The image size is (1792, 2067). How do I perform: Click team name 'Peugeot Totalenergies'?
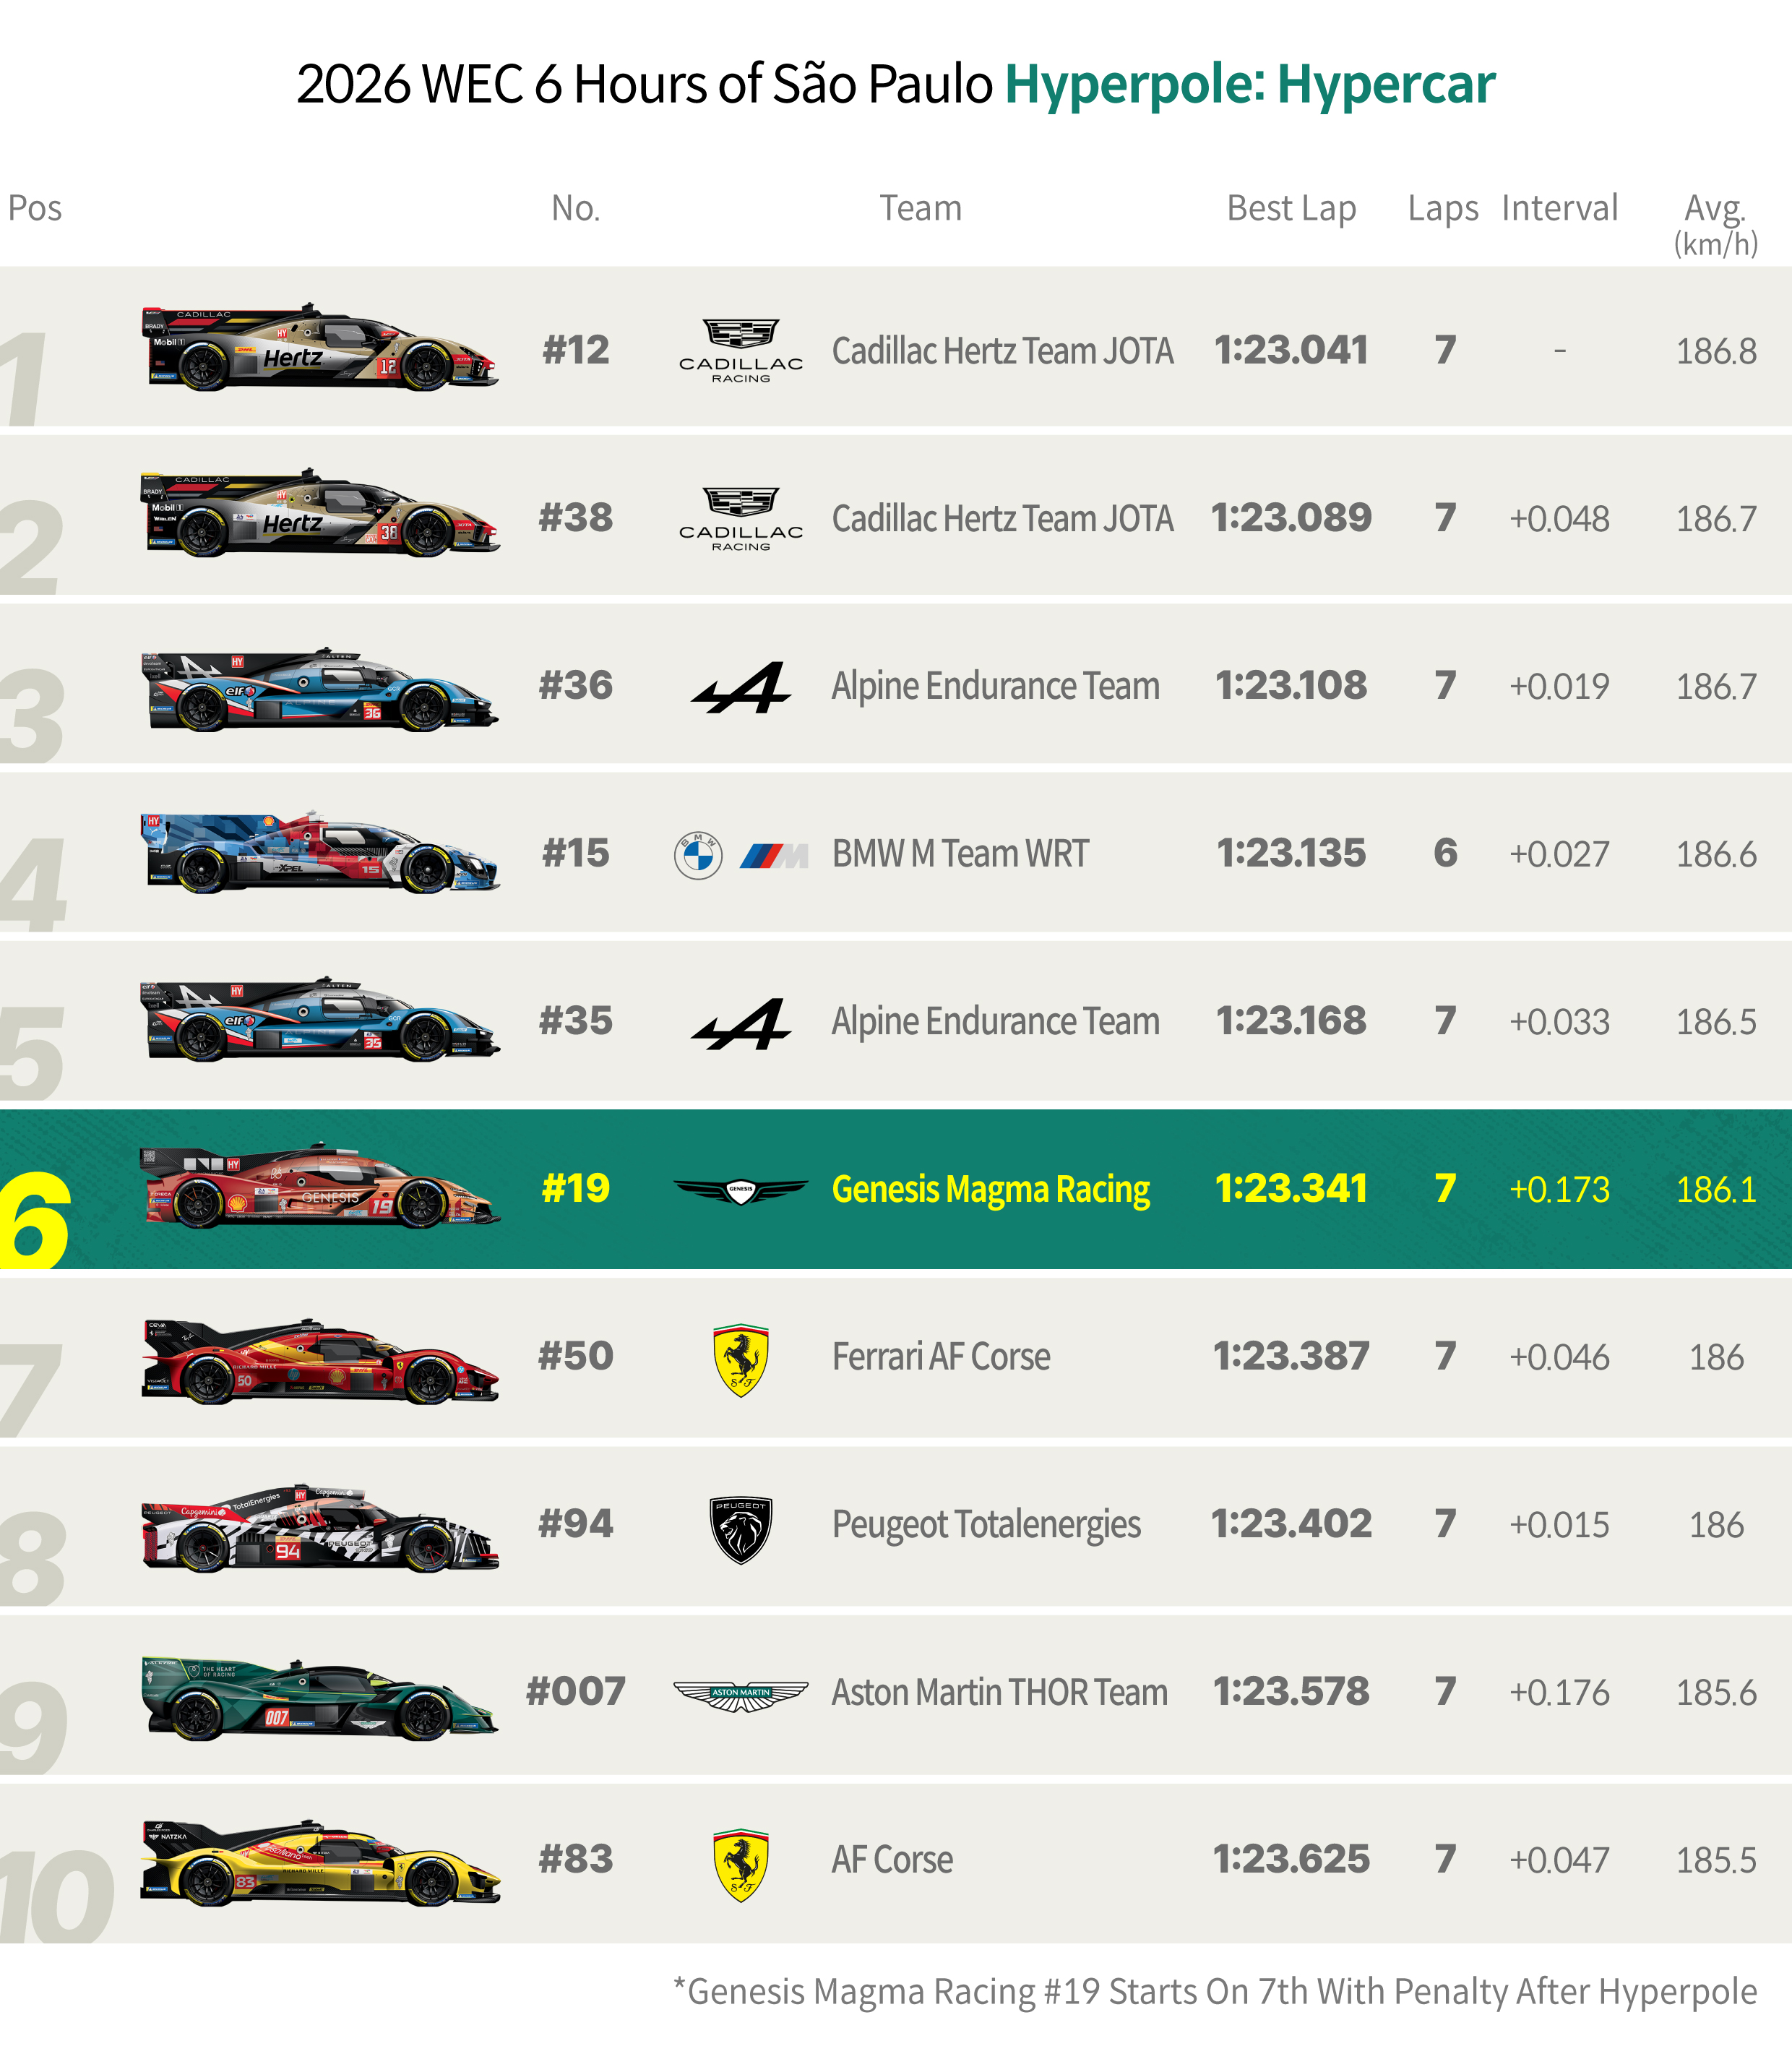[986, 1526]
